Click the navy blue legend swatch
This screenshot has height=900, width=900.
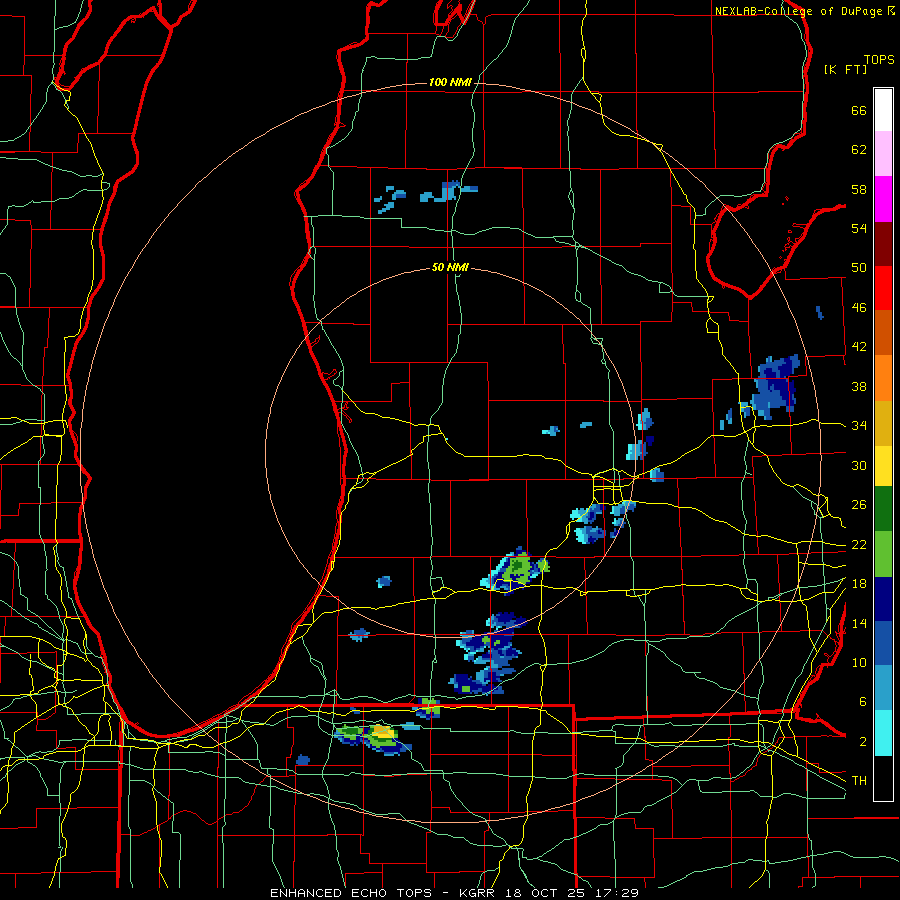click(x=883, y=599)
